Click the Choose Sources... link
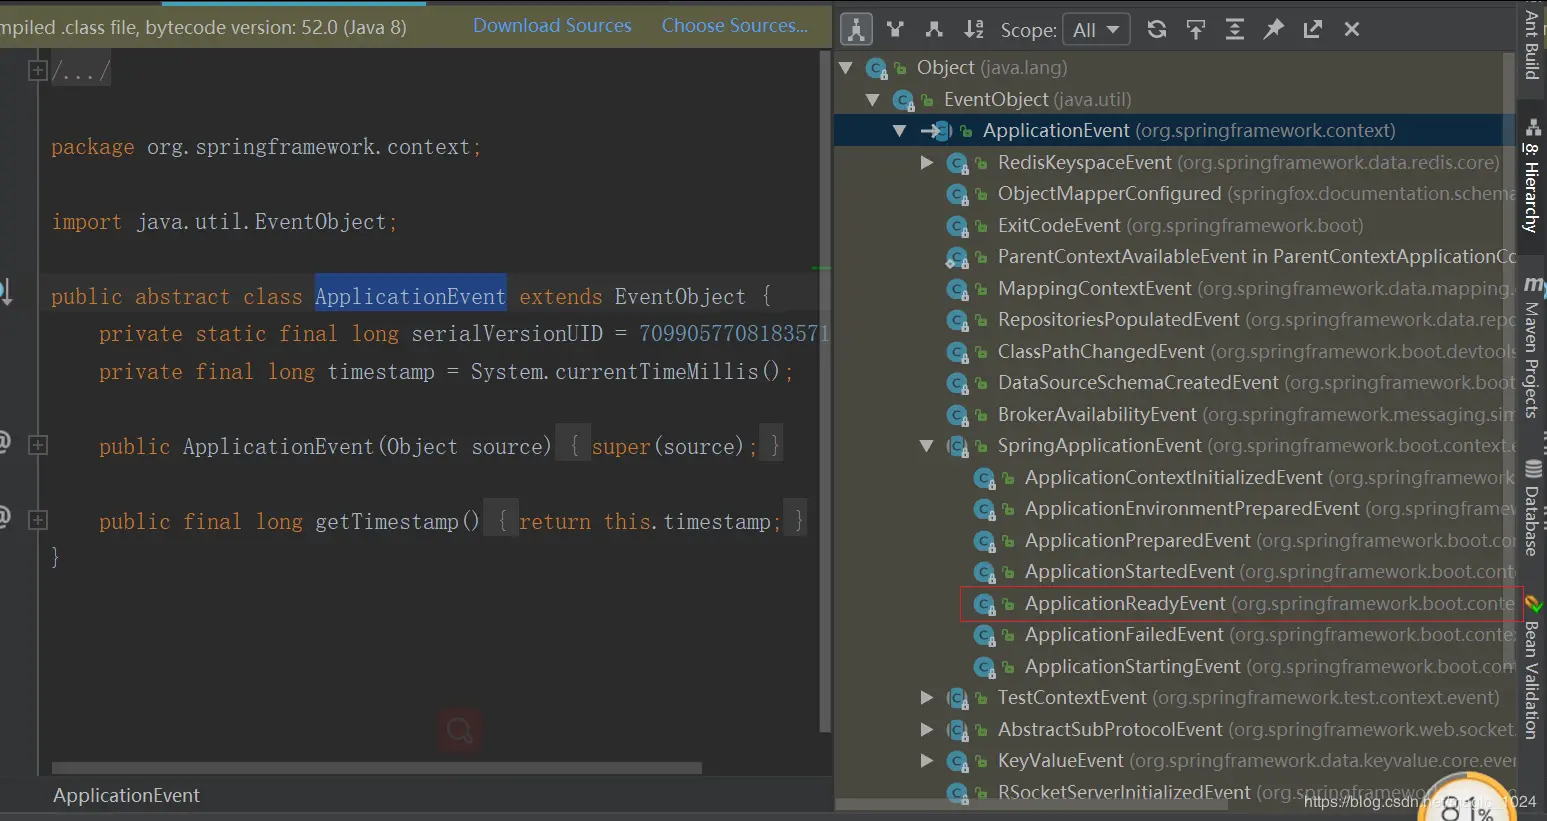 (734, 26)
